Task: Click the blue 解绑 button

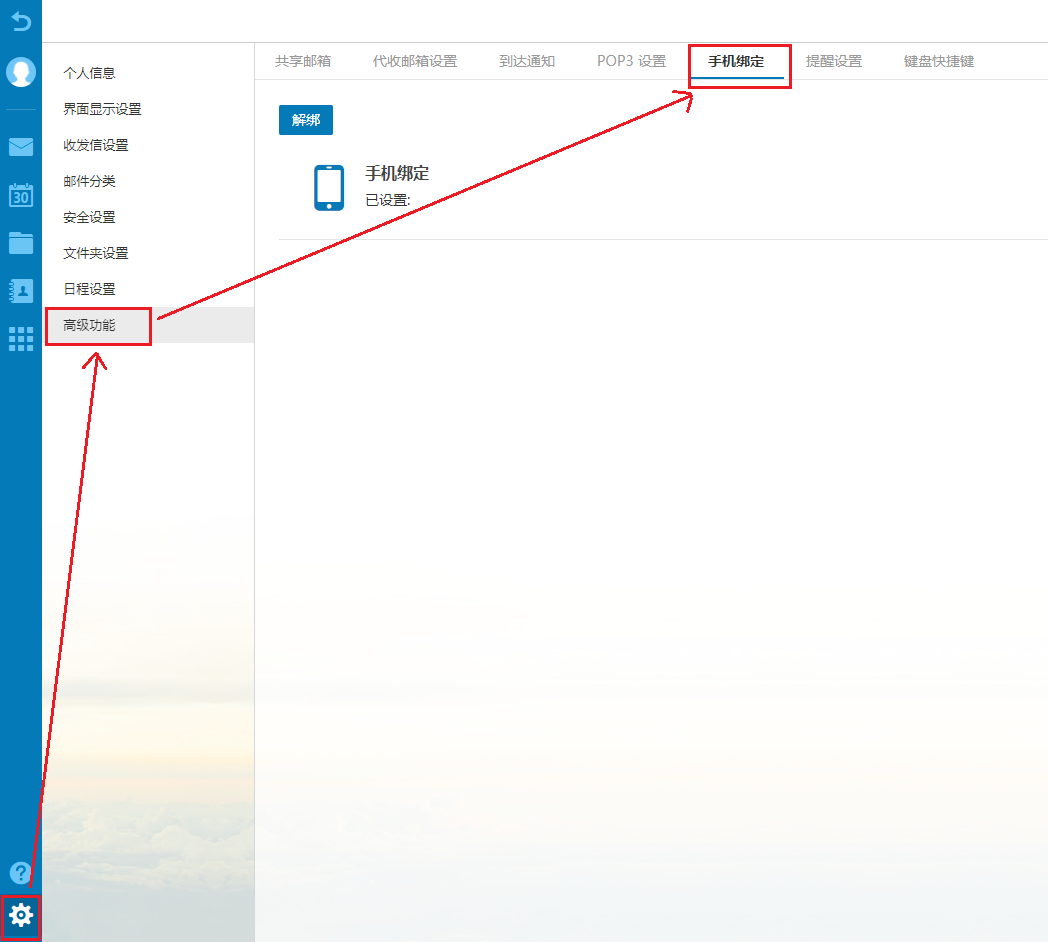Action: tap(306, 120)
